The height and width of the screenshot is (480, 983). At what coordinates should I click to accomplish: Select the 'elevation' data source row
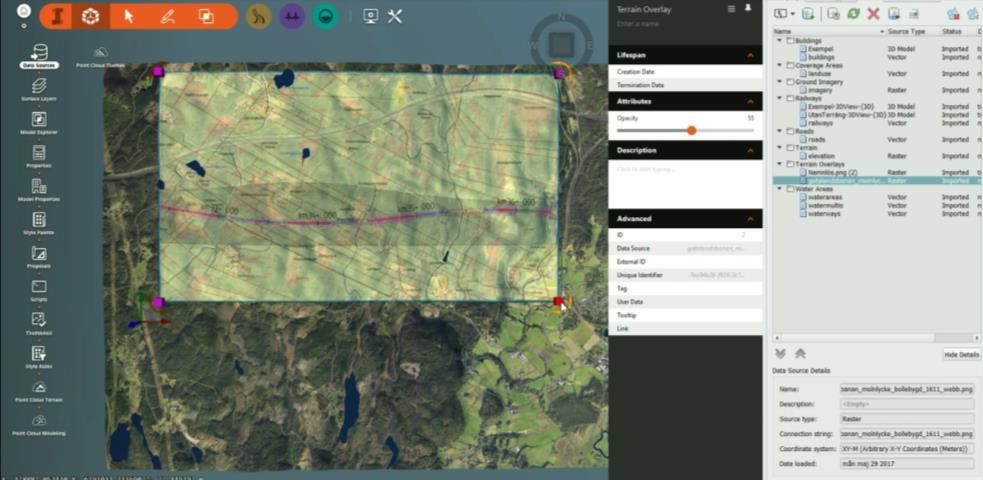878,156
